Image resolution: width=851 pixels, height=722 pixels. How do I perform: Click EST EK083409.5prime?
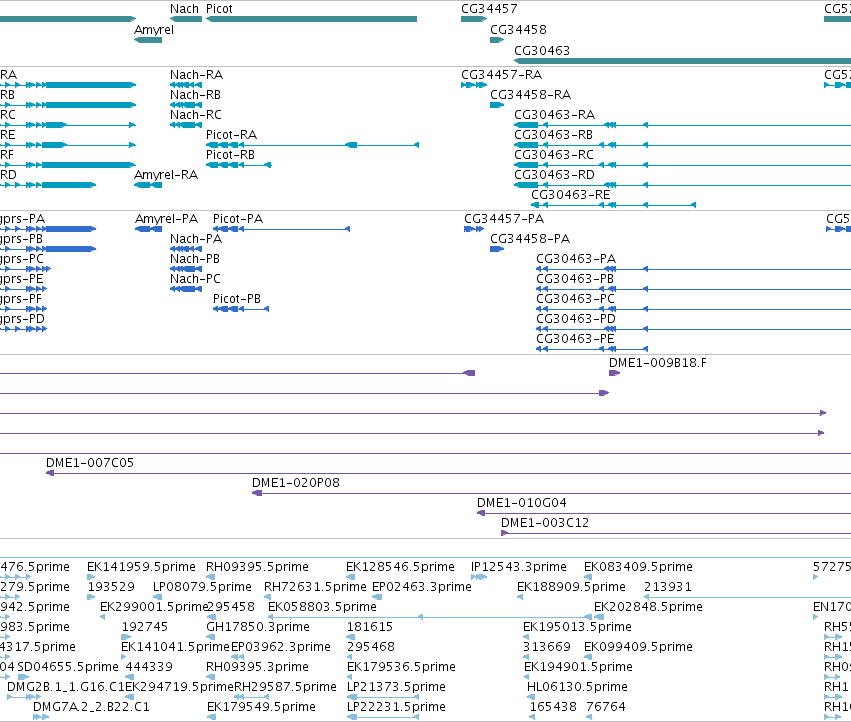588,577
